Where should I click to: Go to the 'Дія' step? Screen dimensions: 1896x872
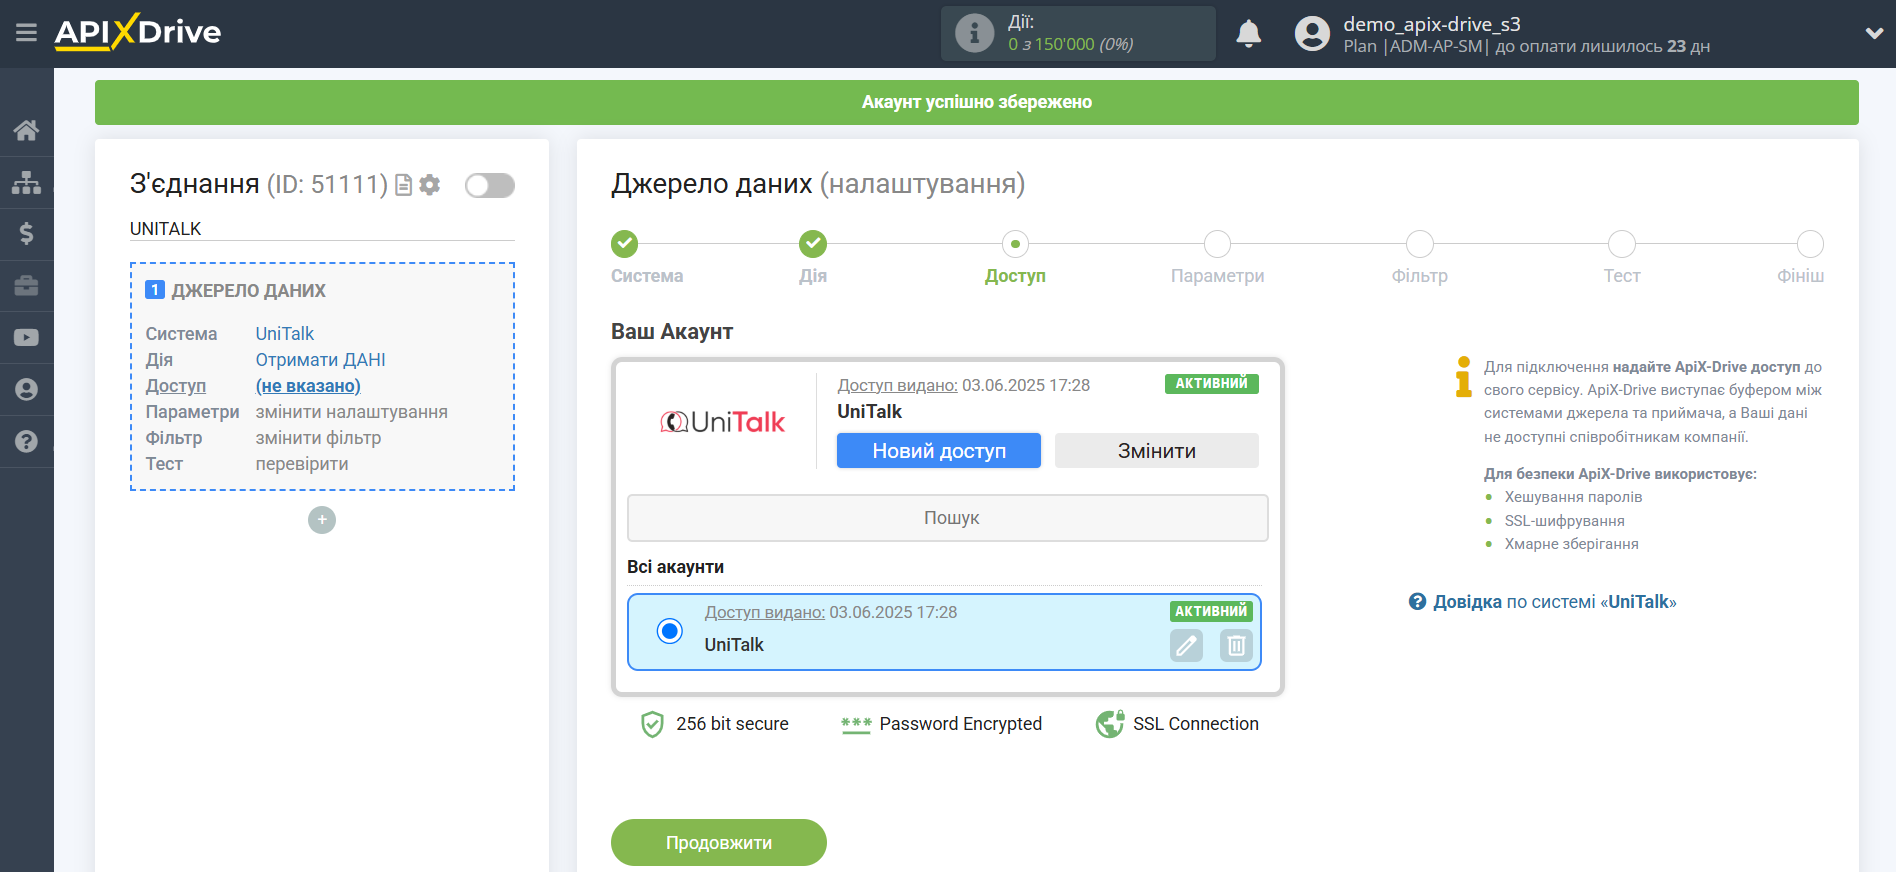click(813, 244)
